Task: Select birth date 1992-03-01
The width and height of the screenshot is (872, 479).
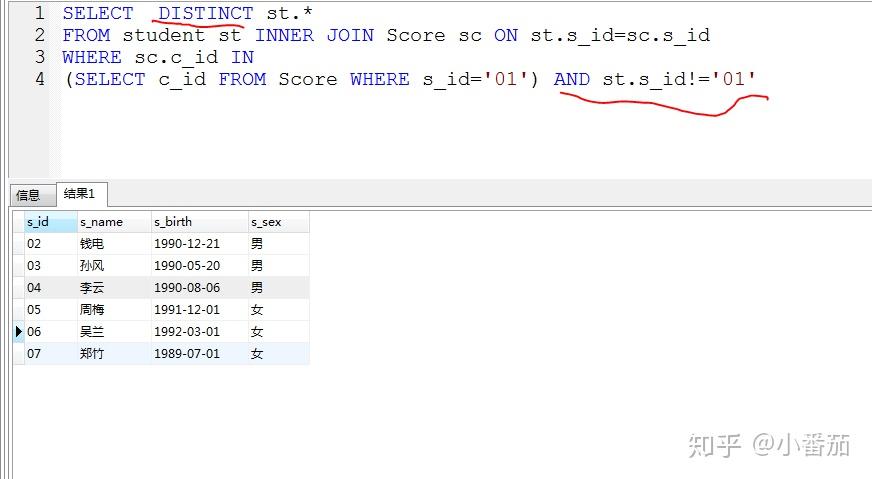Action: click(x=200, y=332)
